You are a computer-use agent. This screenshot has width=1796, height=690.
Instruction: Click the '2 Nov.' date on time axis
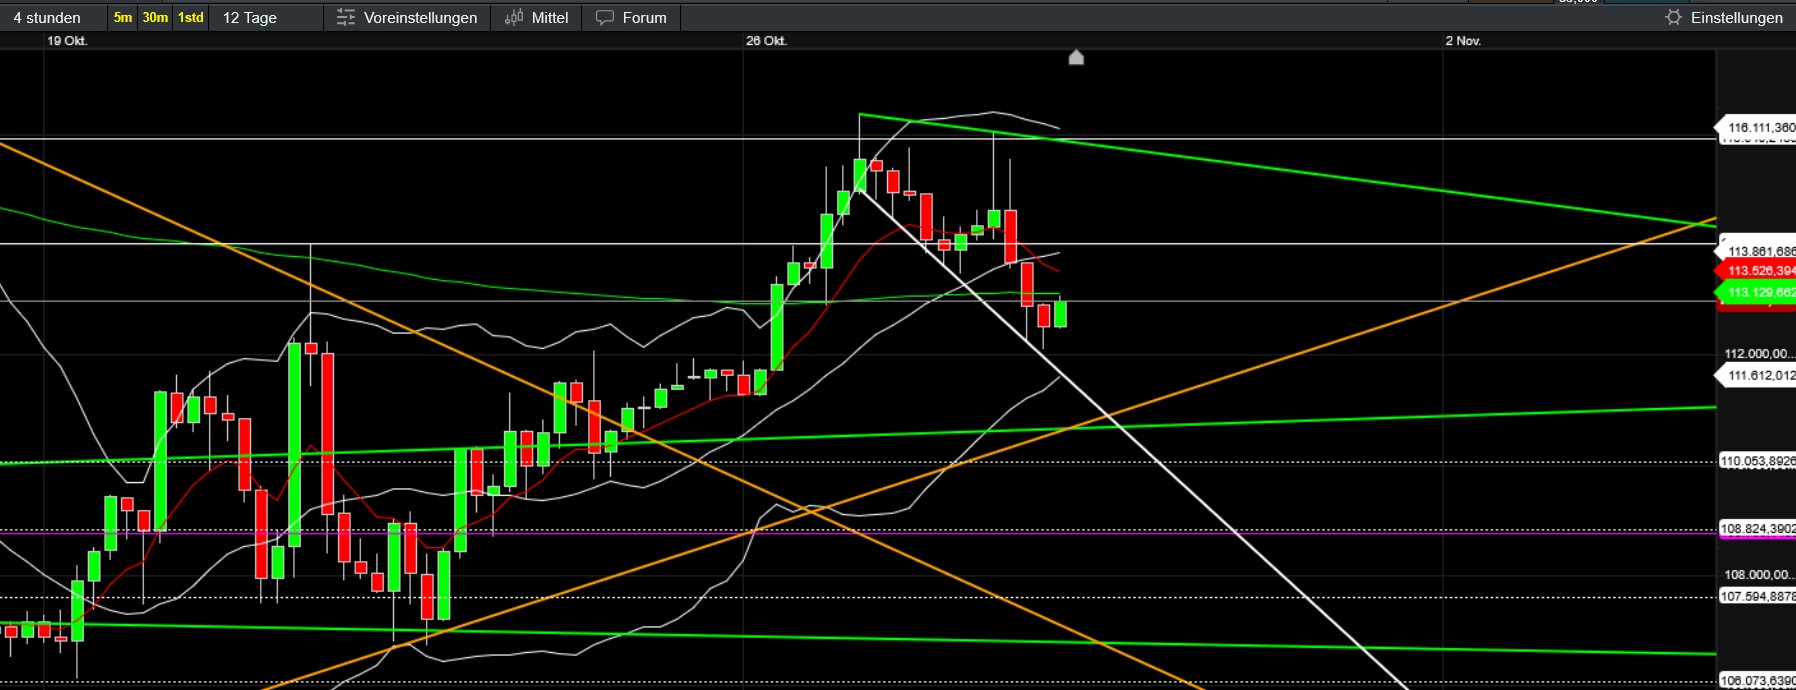click(x=1462, y=41)
